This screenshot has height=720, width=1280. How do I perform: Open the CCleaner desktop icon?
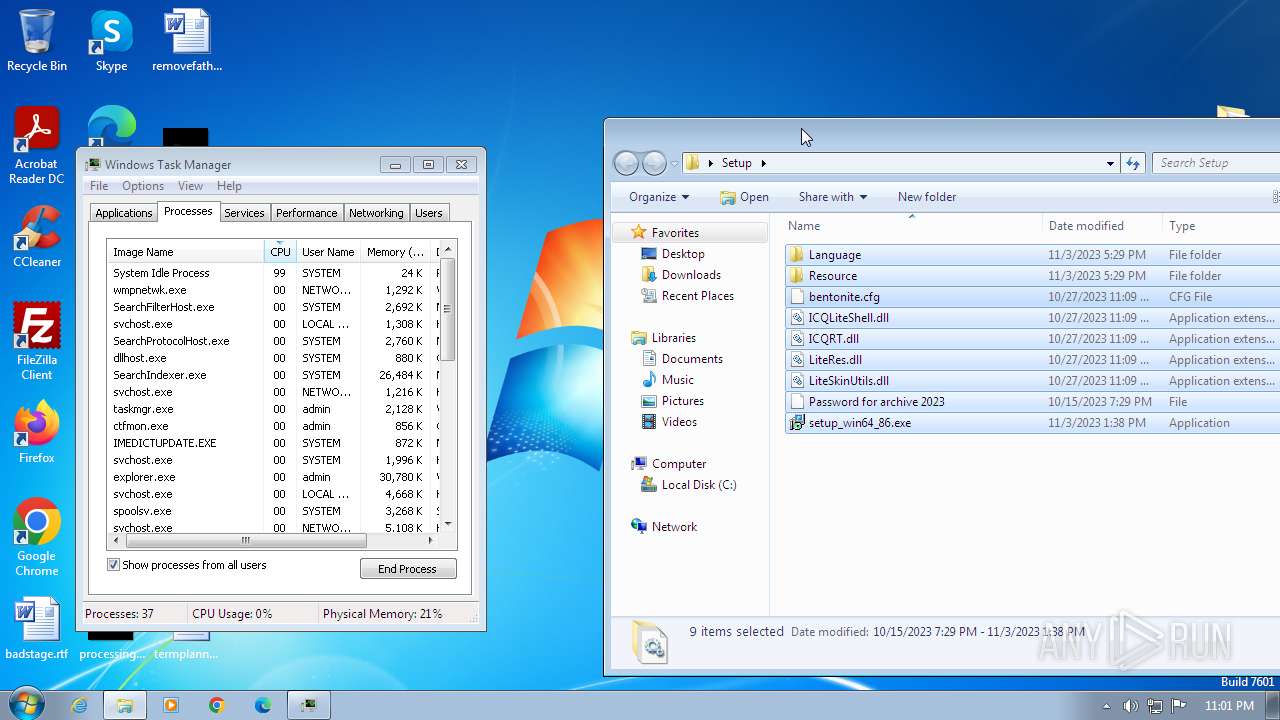coord(37,237)
